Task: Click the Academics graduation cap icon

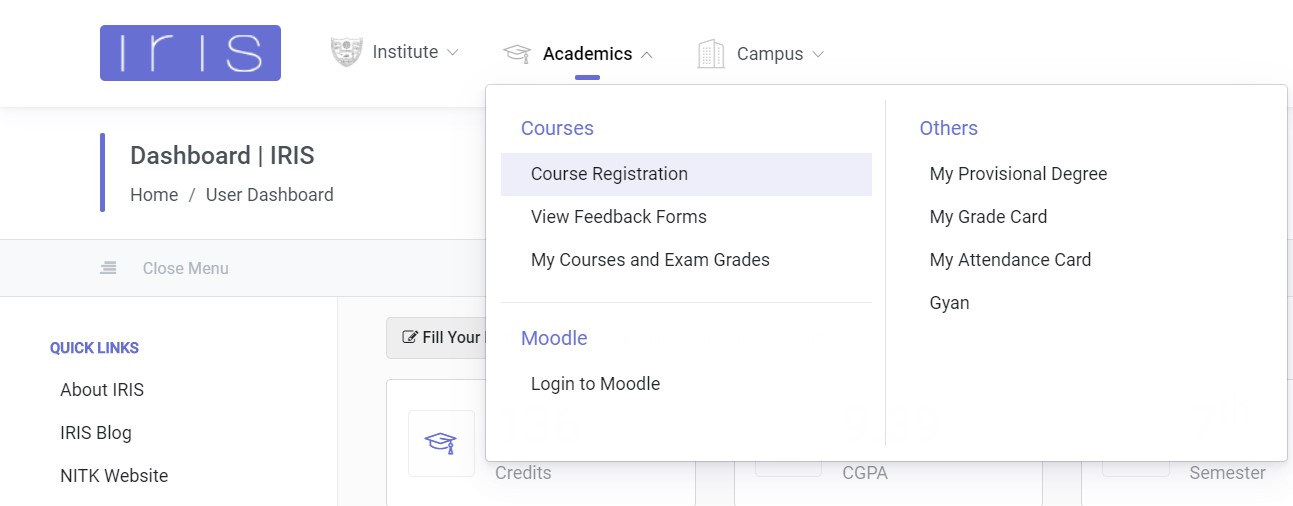Action: click(x=517, y=54)
